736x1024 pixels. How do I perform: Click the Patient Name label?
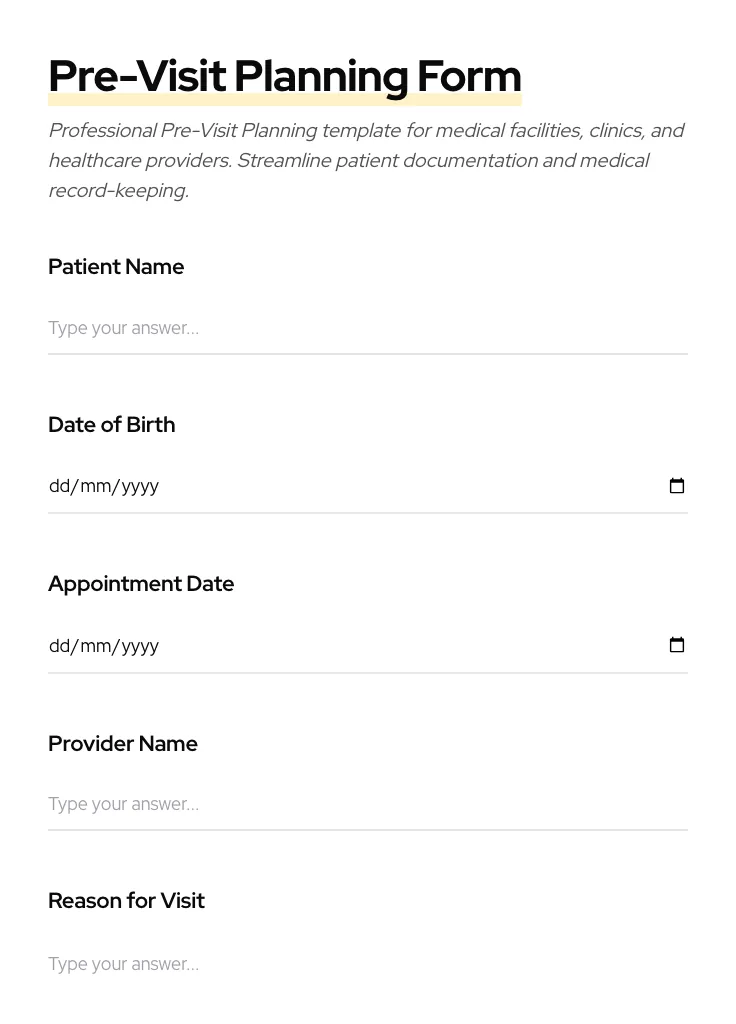point(116,267)
